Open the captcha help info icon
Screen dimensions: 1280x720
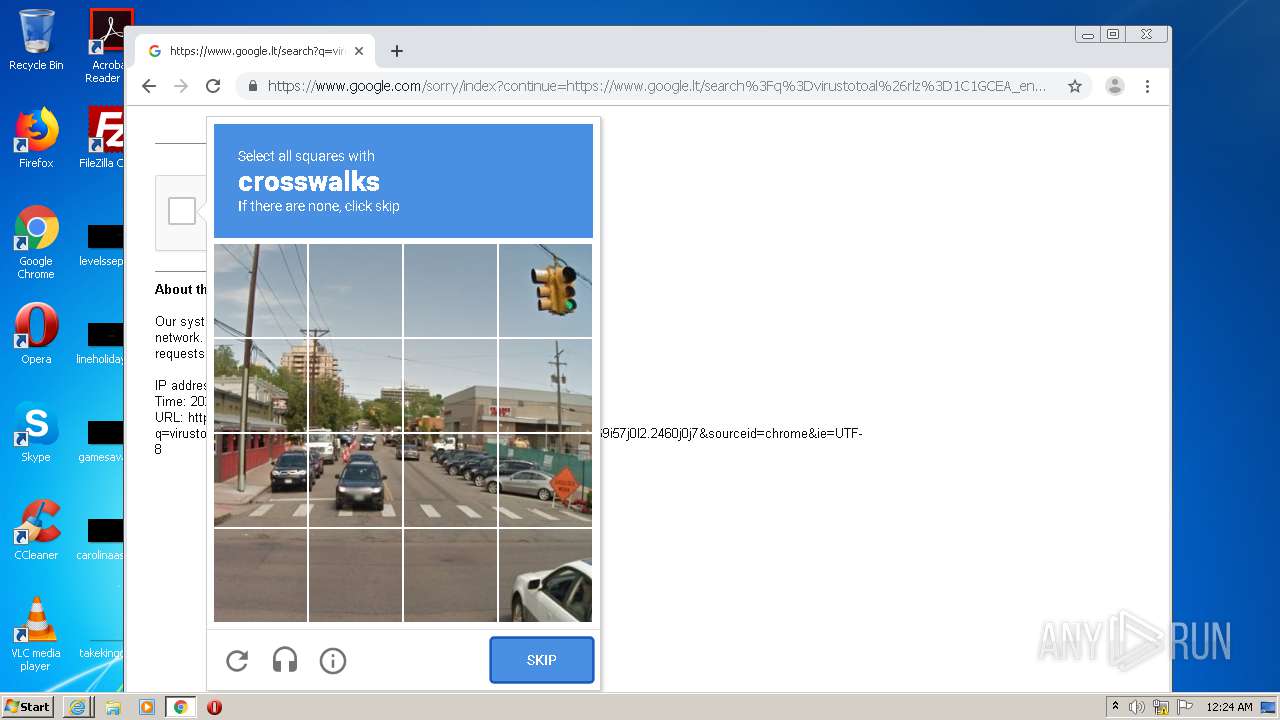(333, 660)
